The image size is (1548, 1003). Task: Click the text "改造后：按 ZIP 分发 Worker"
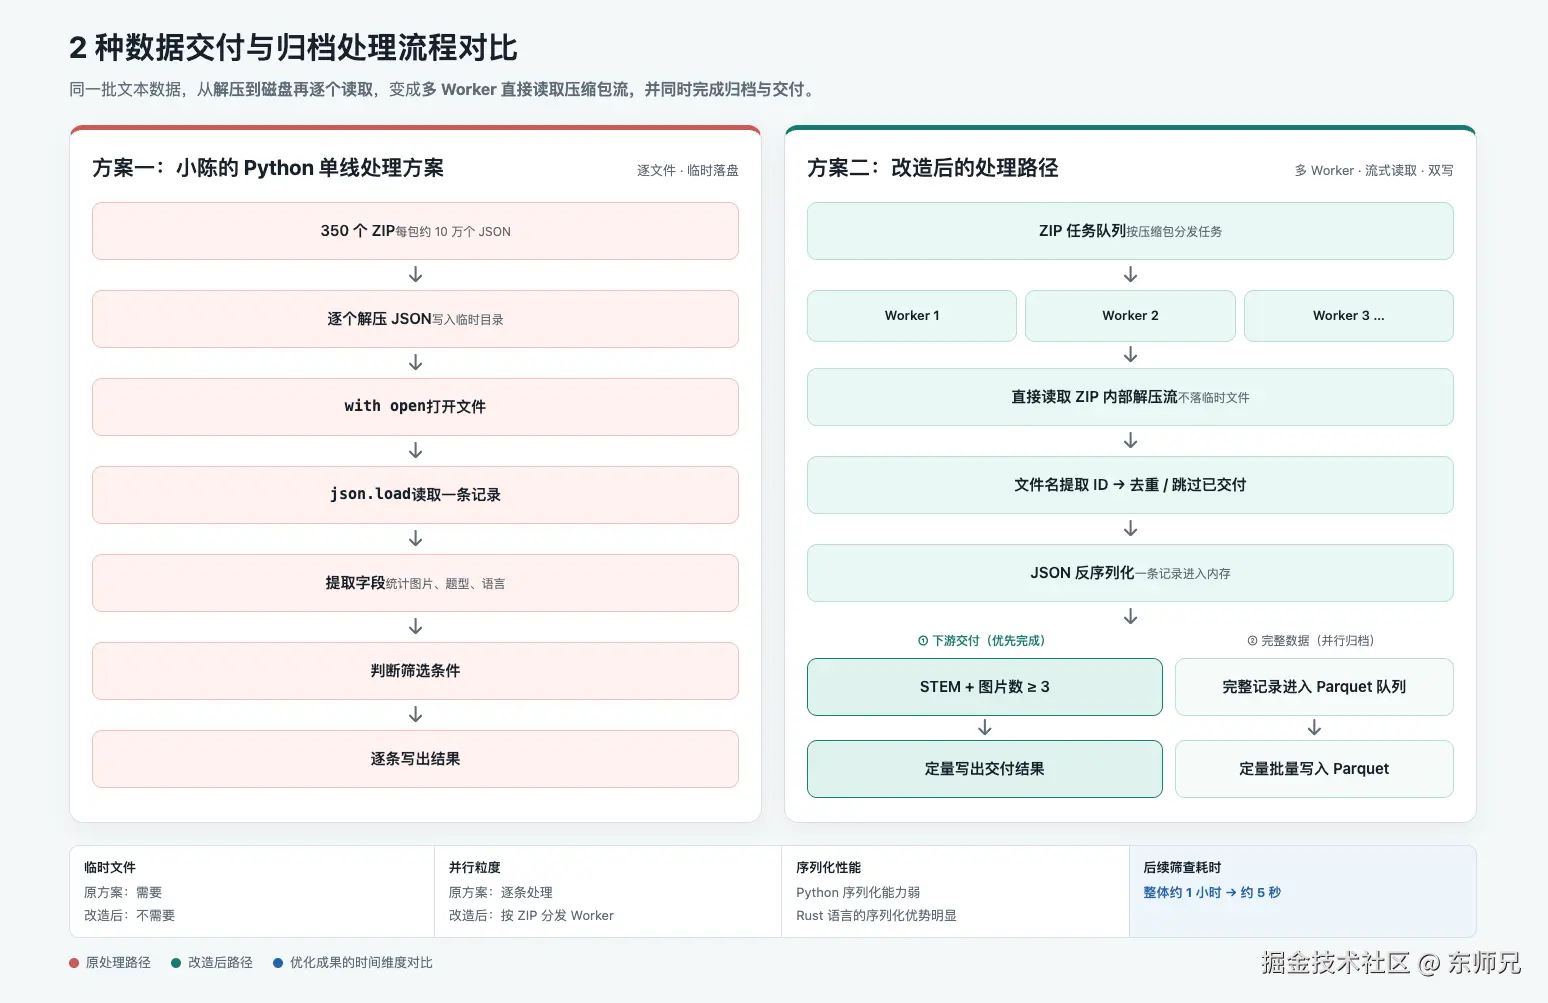click(x=531, y=916)
